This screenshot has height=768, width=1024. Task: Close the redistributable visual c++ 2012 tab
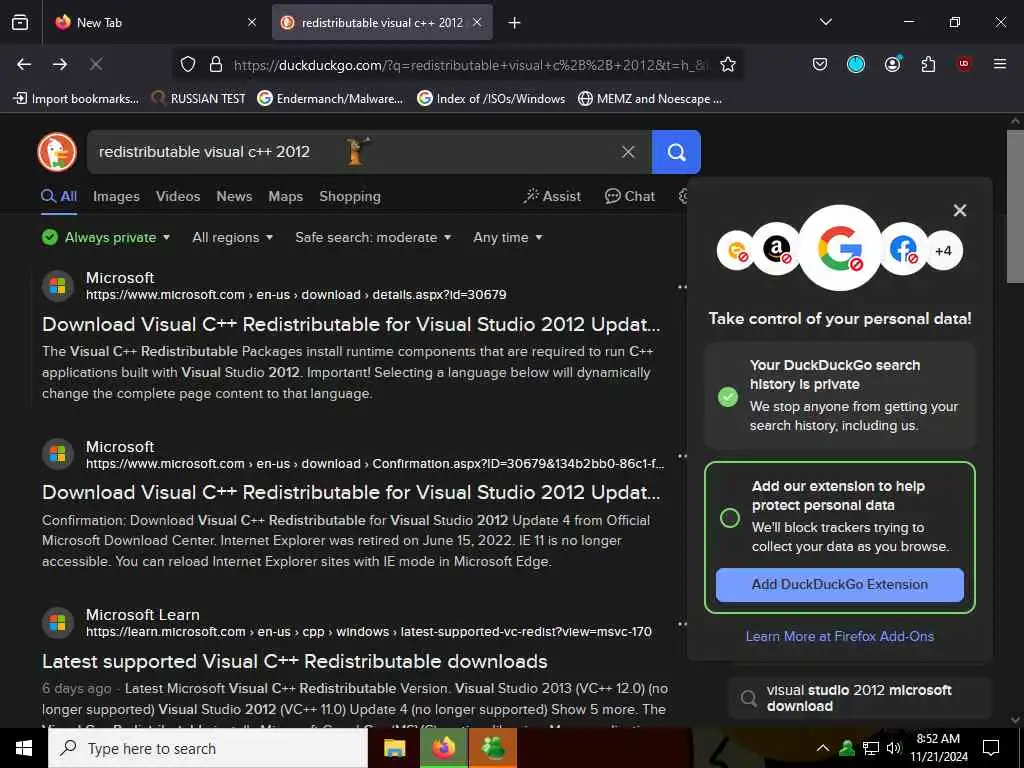pos(477,22)
